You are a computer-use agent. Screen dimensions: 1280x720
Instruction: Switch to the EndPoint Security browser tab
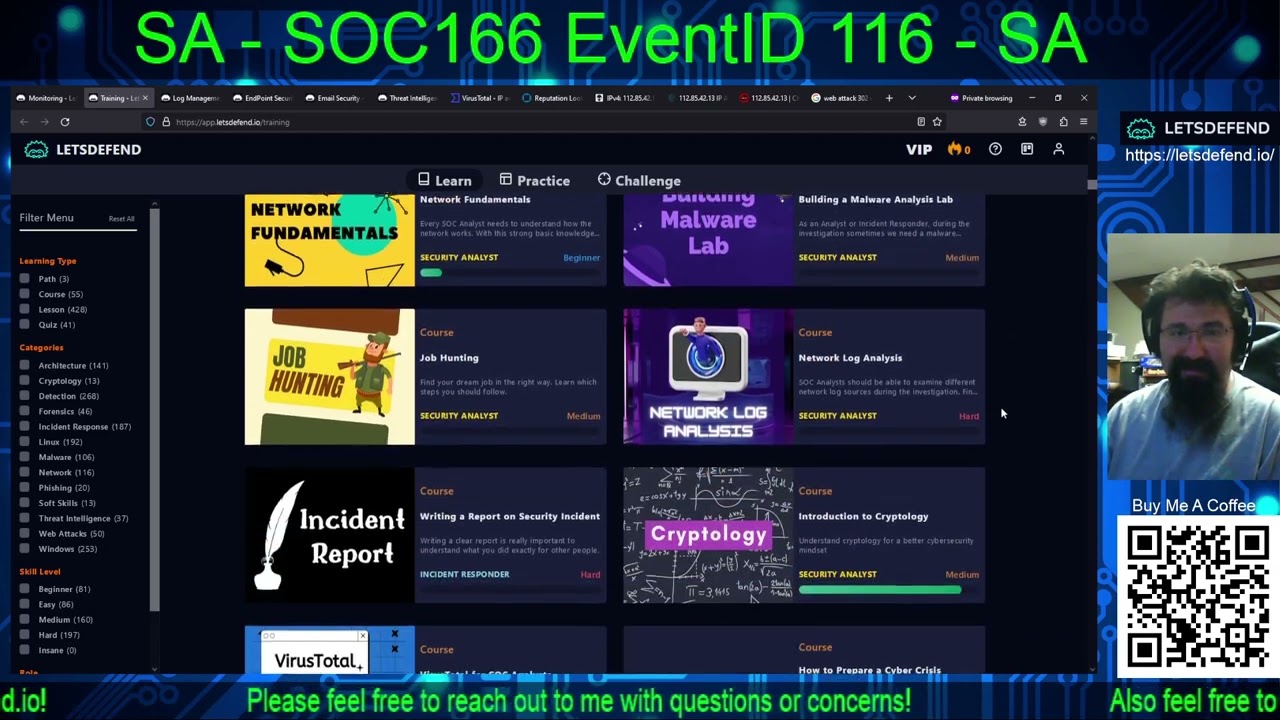point(261,98)
